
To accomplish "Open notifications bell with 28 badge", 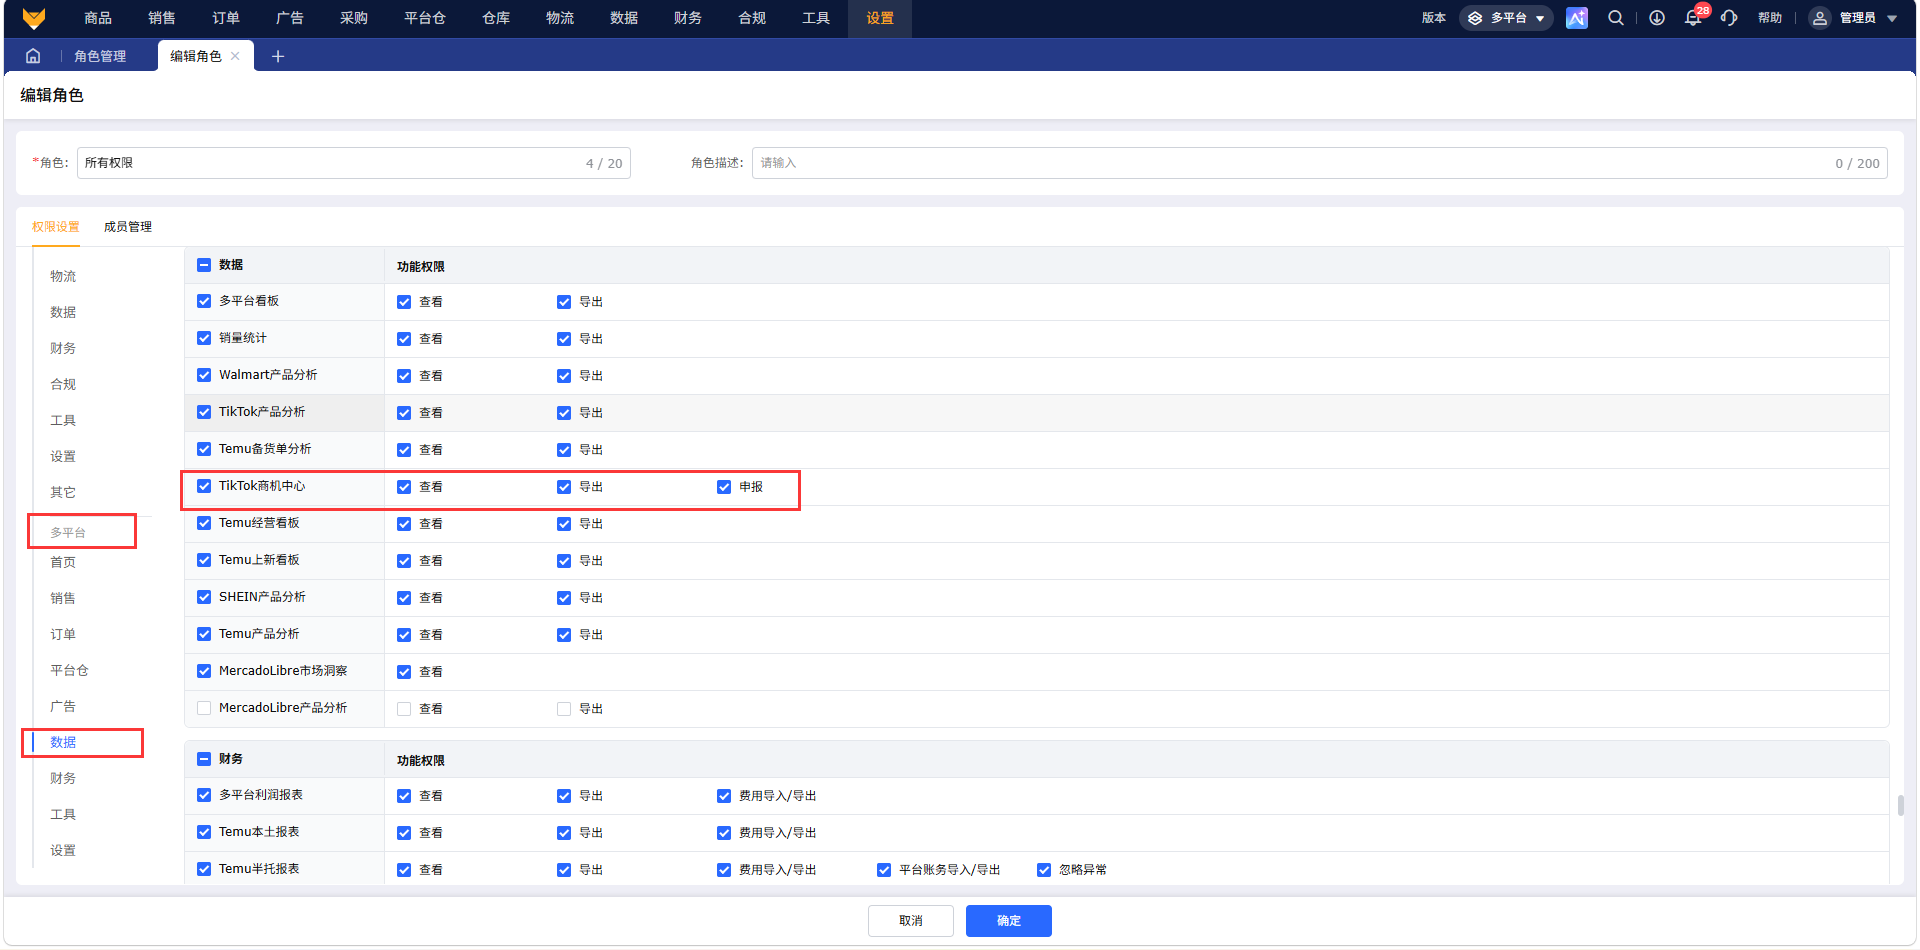I will coord(1693,18).
